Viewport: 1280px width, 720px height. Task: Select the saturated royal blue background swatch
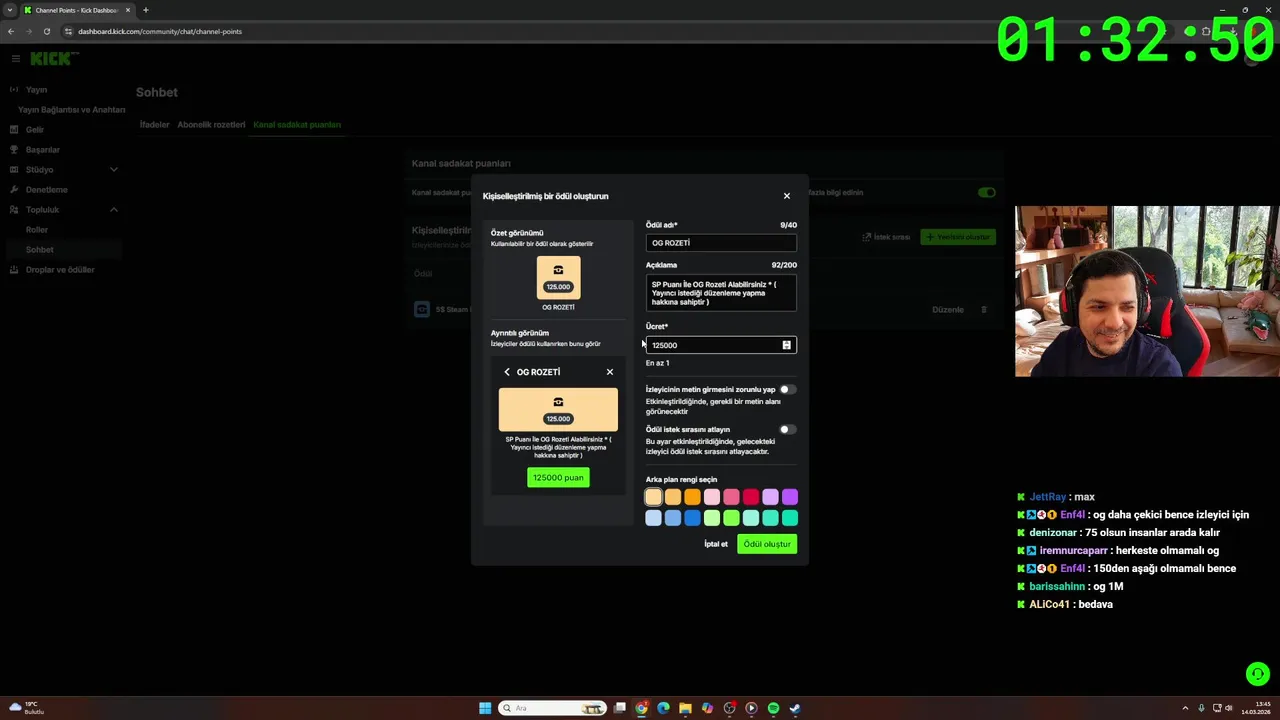click(693, 518)
